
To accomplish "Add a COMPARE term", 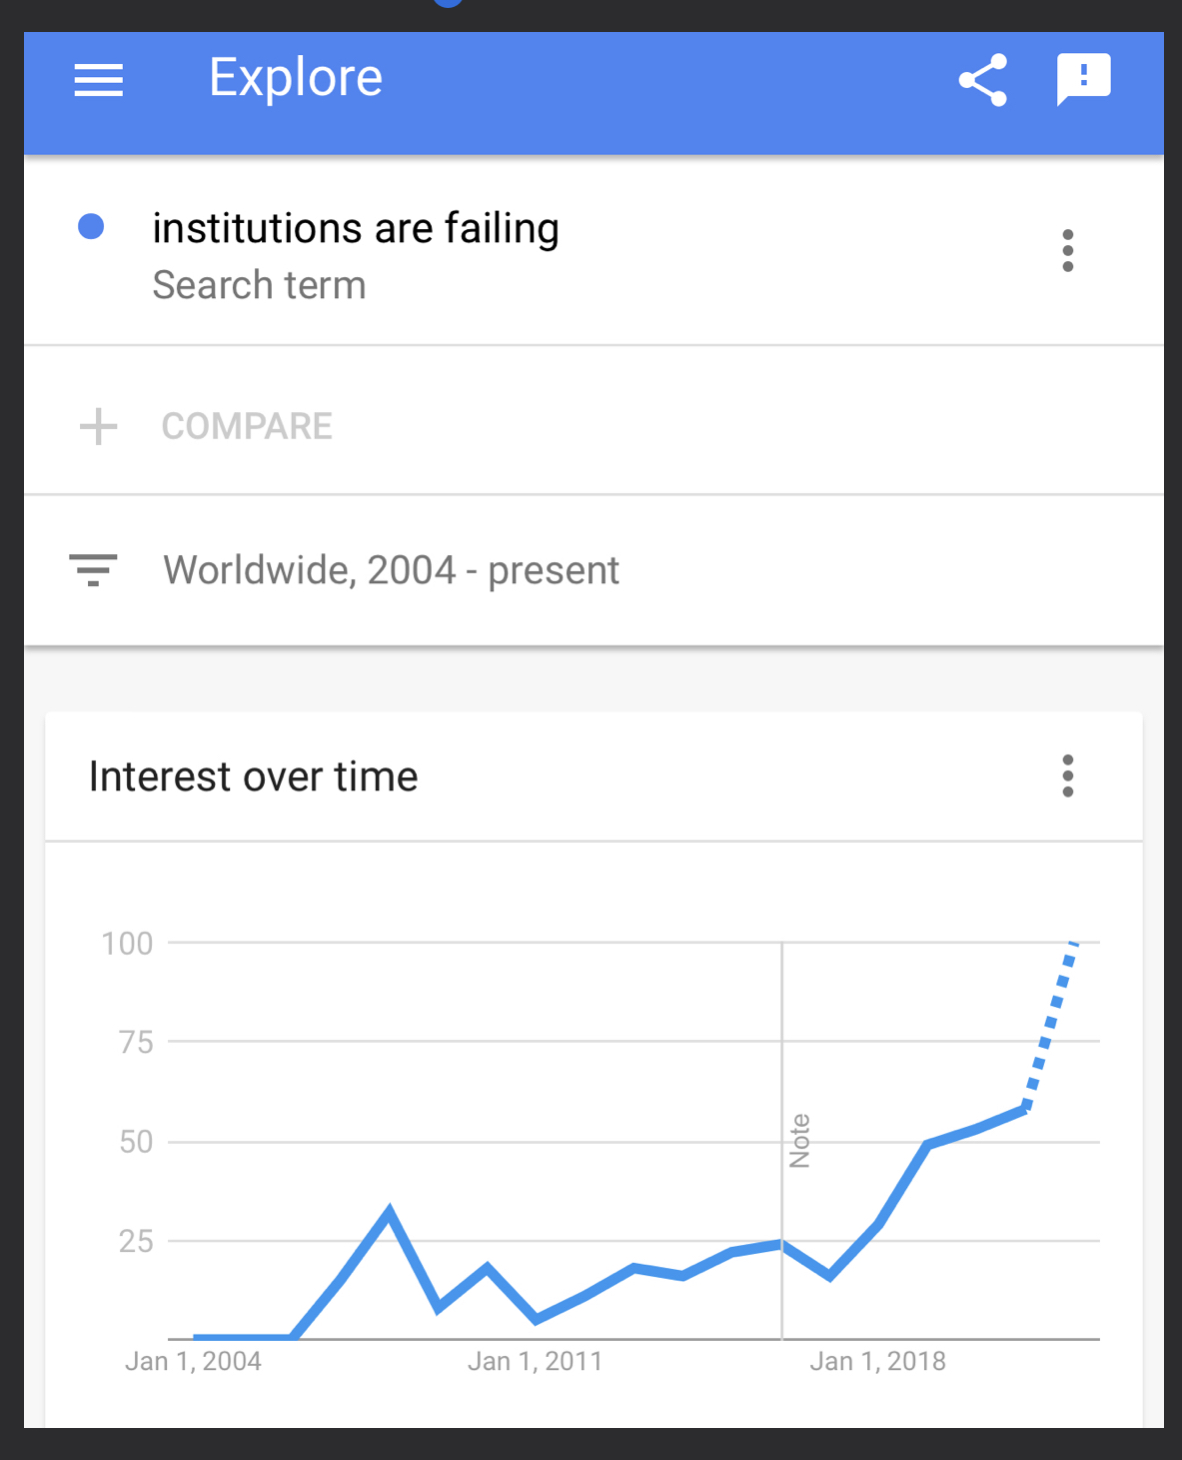I will 246,426.
